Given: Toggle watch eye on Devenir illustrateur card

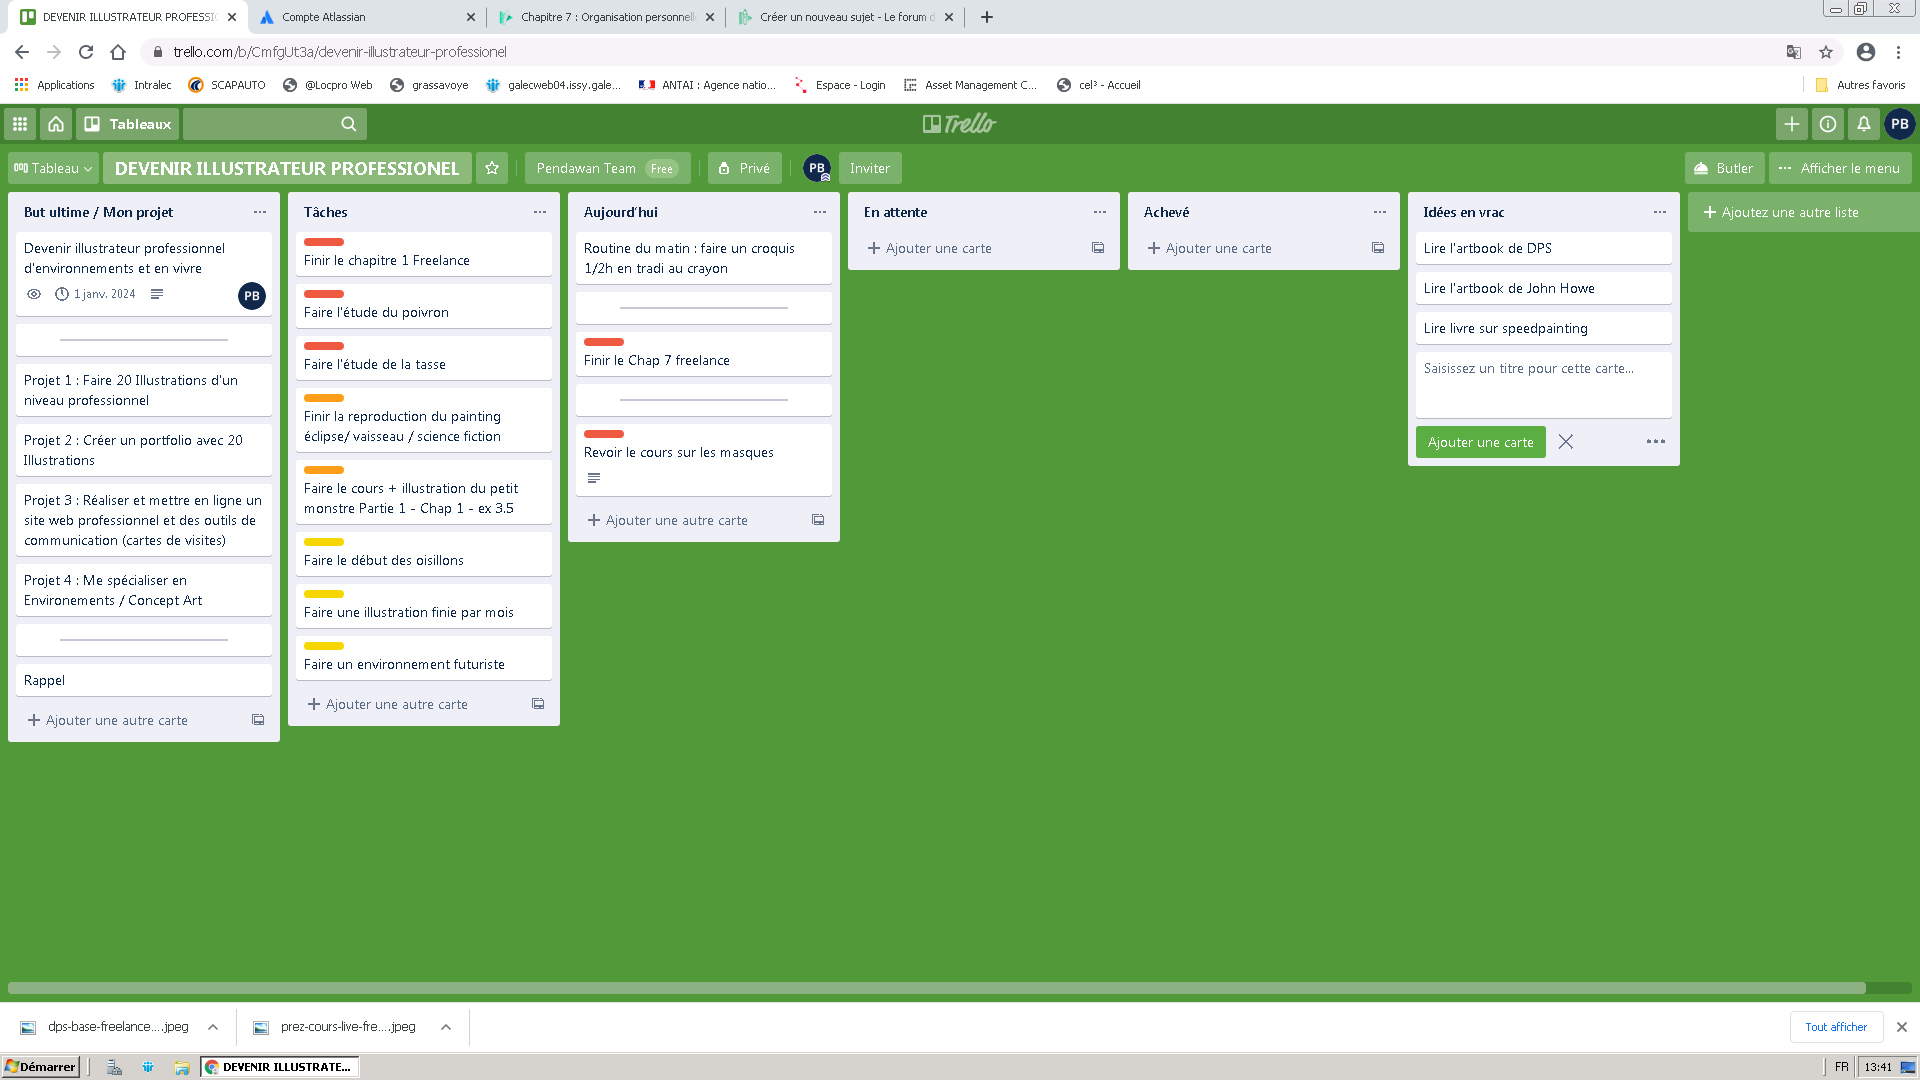Looking at the screenshot, I should (34, 294).
